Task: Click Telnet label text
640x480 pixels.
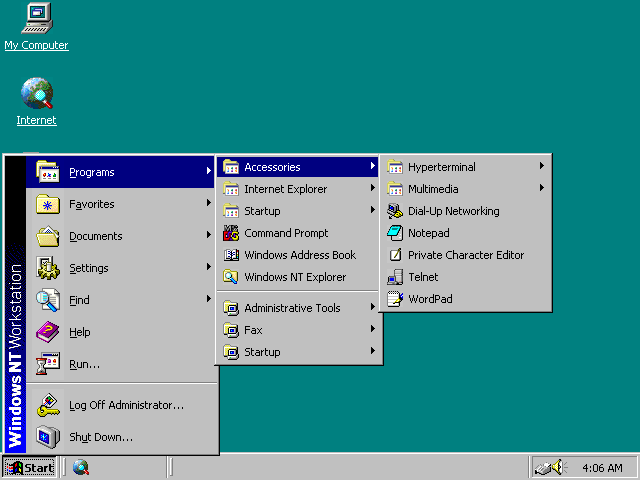Action: [x=423, y=277]
